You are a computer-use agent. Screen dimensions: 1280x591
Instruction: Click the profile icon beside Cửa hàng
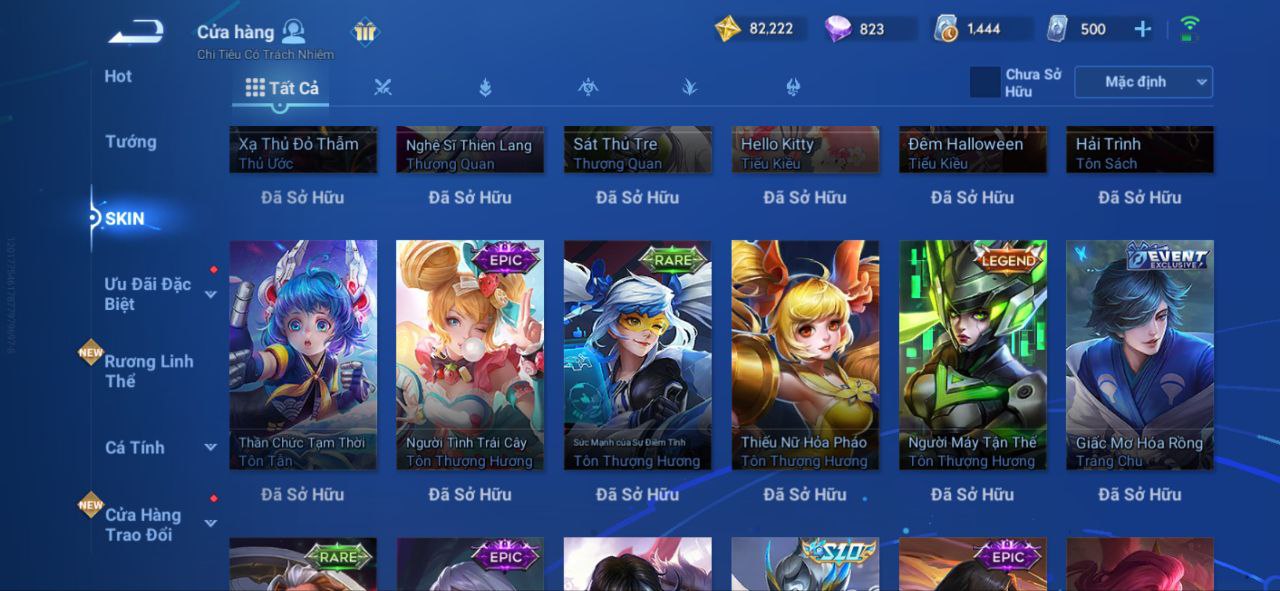tap(293, 32)
